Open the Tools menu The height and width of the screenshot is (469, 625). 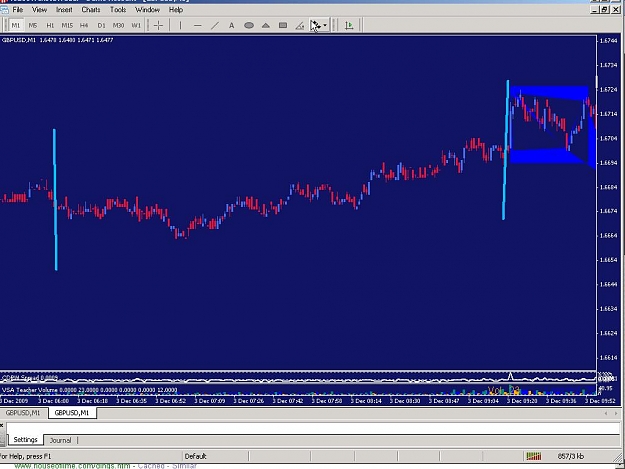click(x=118, y=10)
